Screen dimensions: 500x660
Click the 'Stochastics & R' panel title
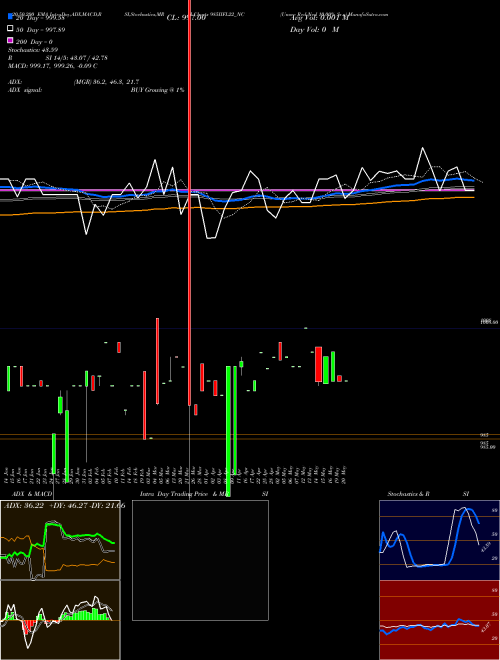pyautogui.click(x=408, y=494)
